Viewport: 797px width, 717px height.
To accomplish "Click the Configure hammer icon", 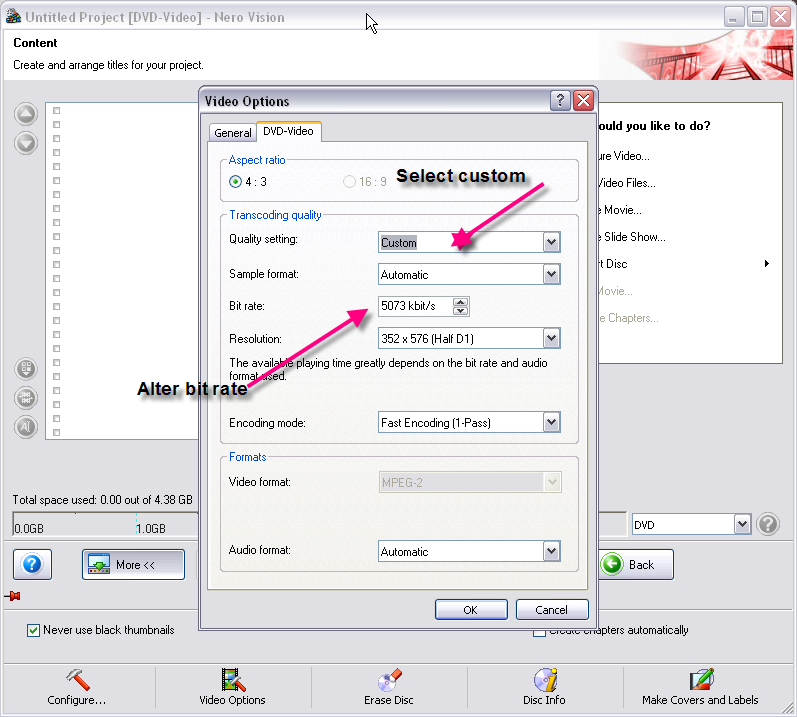I will point(77,680).
